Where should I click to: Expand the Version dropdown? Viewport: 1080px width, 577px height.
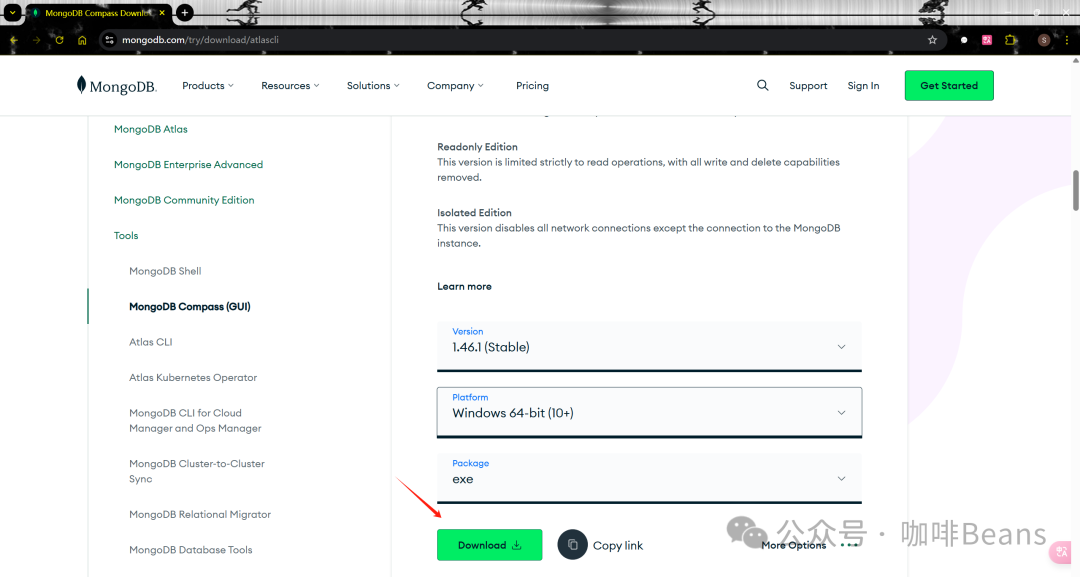tap(649, 346)
